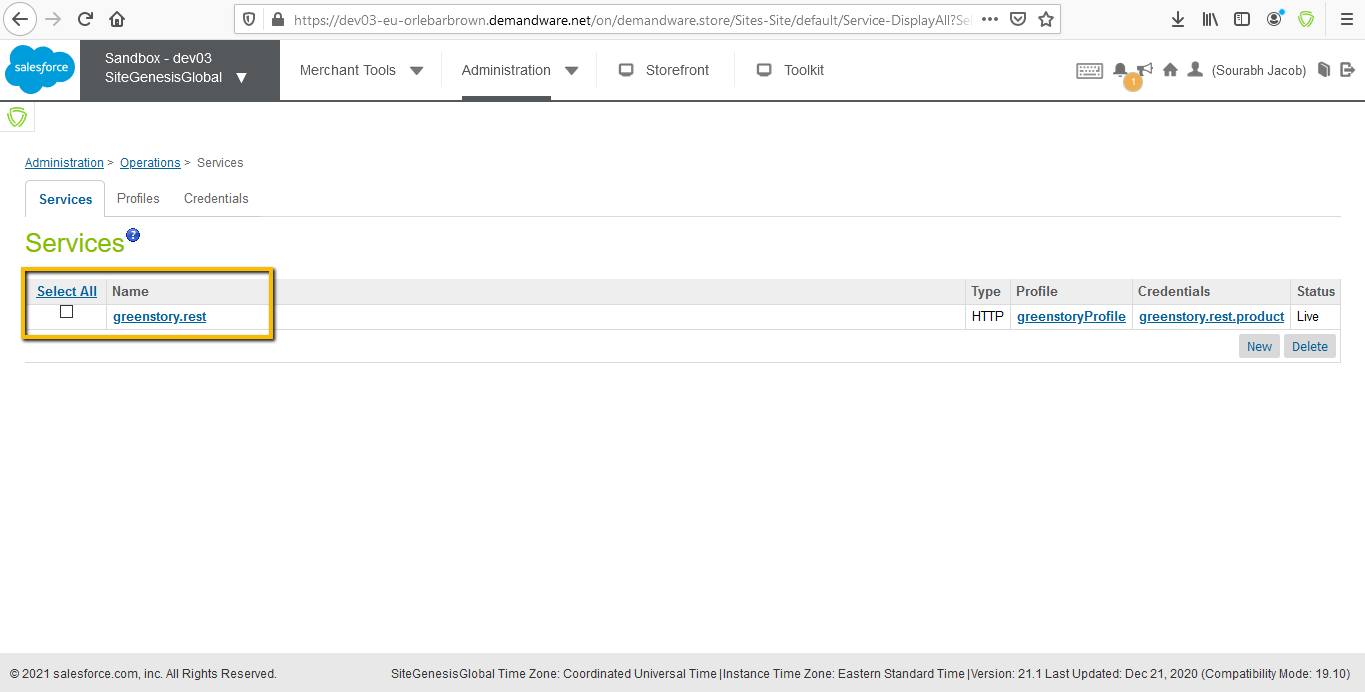The image size is (1365, 692).
Task: Click the Sourabh Jacob user name
Action: [1259, 71]
